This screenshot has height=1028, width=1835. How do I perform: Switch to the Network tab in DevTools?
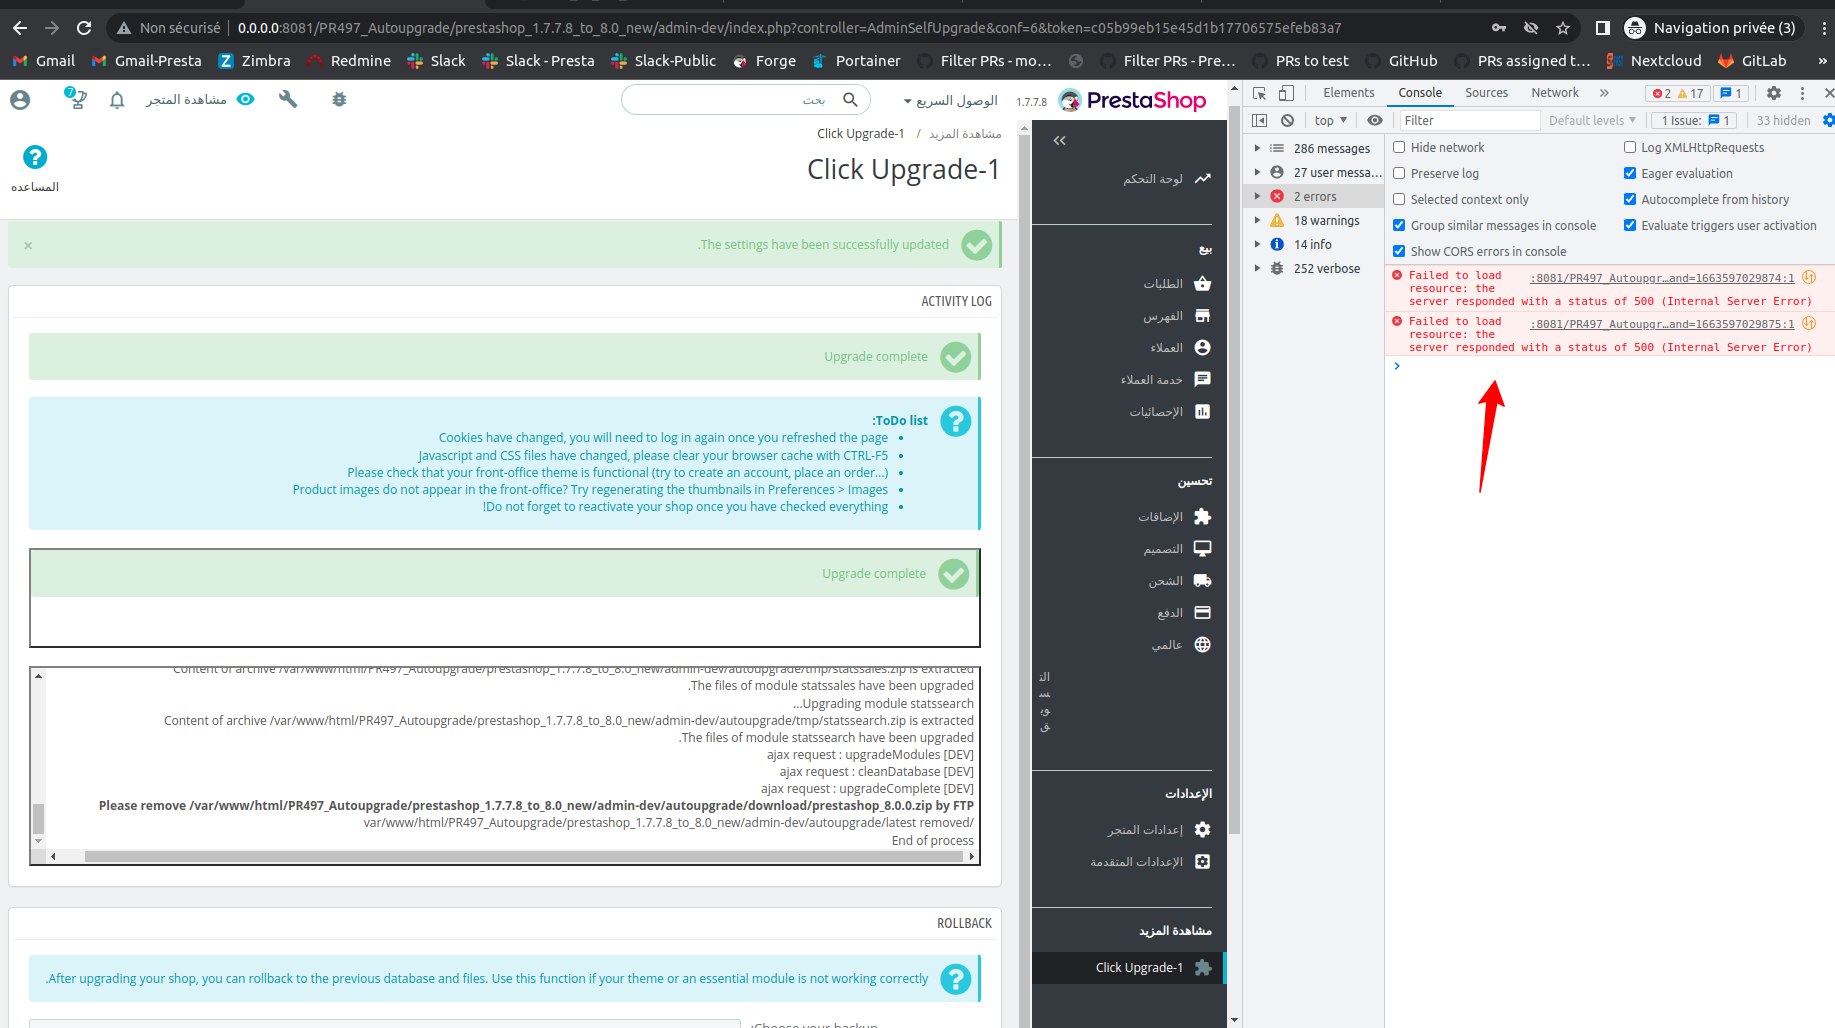point(1554,92)
